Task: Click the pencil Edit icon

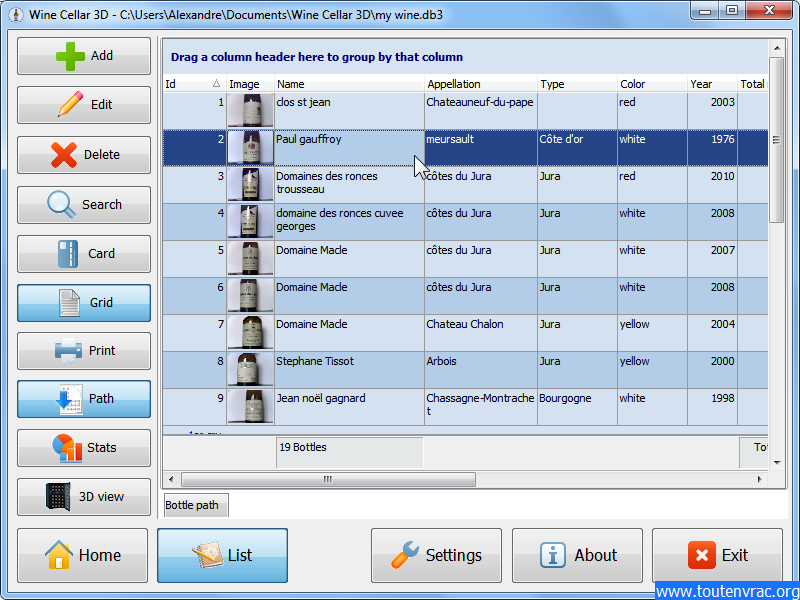Action: click(70, 105)
